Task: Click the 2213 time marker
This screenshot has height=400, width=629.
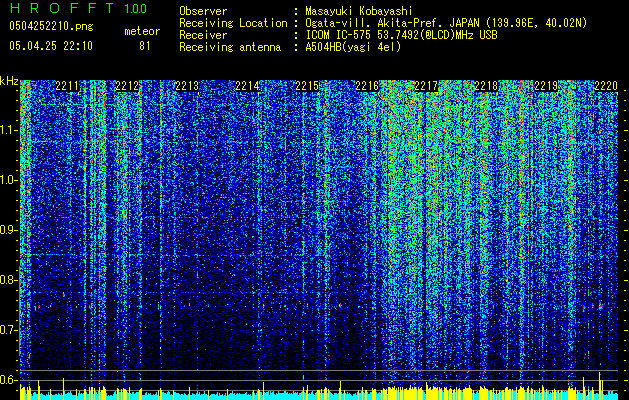Action: click(x=187, y=86)
